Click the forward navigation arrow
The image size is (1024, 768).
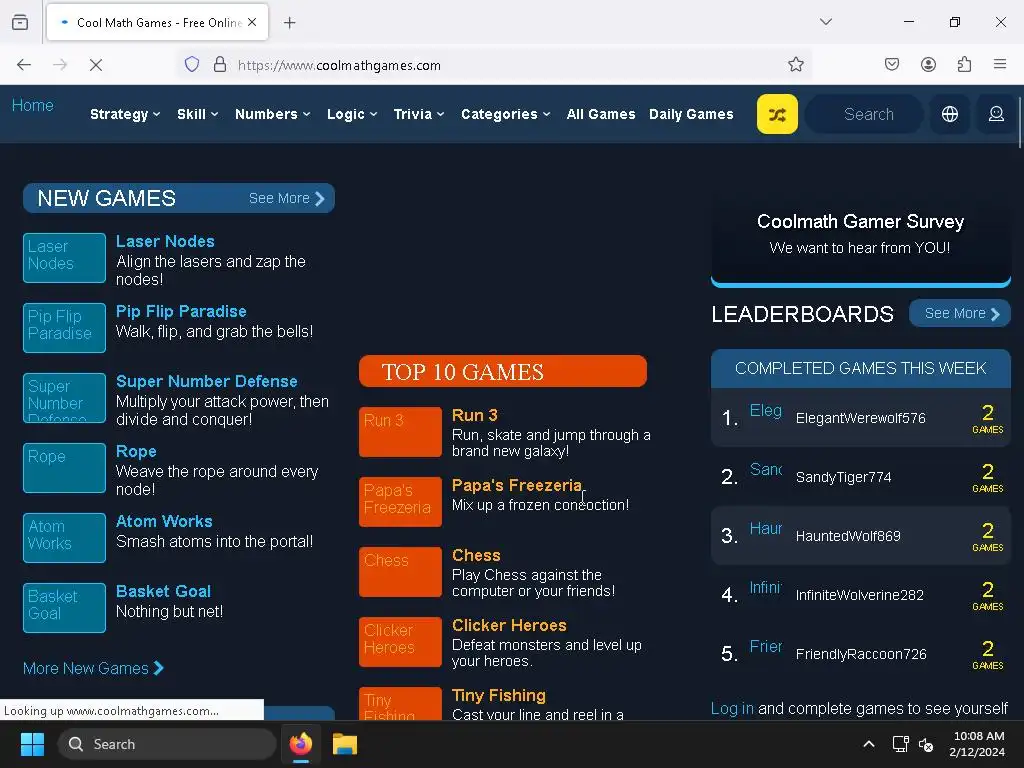click(60, 65)
